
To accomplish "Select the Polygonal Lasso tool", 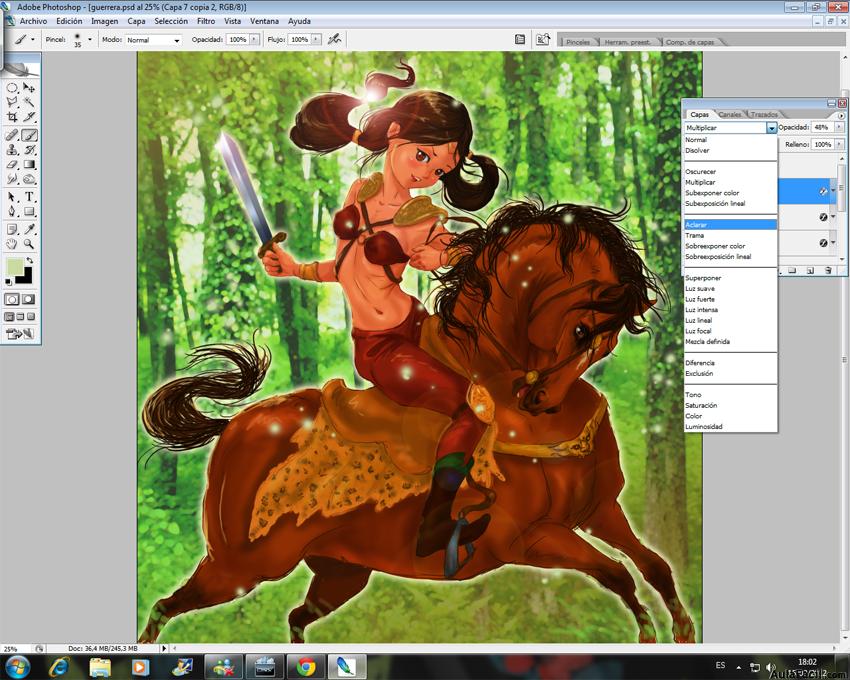I will pos(12,102).
